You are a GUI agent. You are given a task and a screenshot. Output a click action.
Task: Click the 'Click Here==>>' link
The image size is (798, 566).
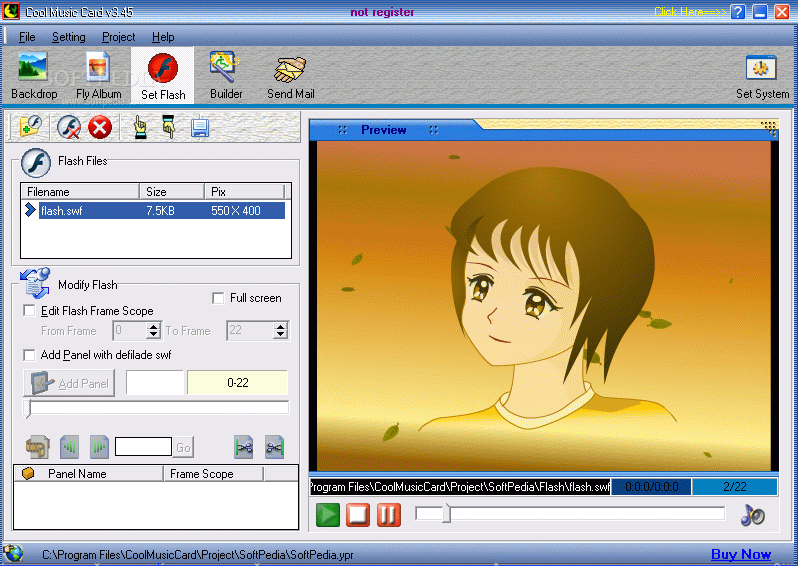click(x=690, y=12)
